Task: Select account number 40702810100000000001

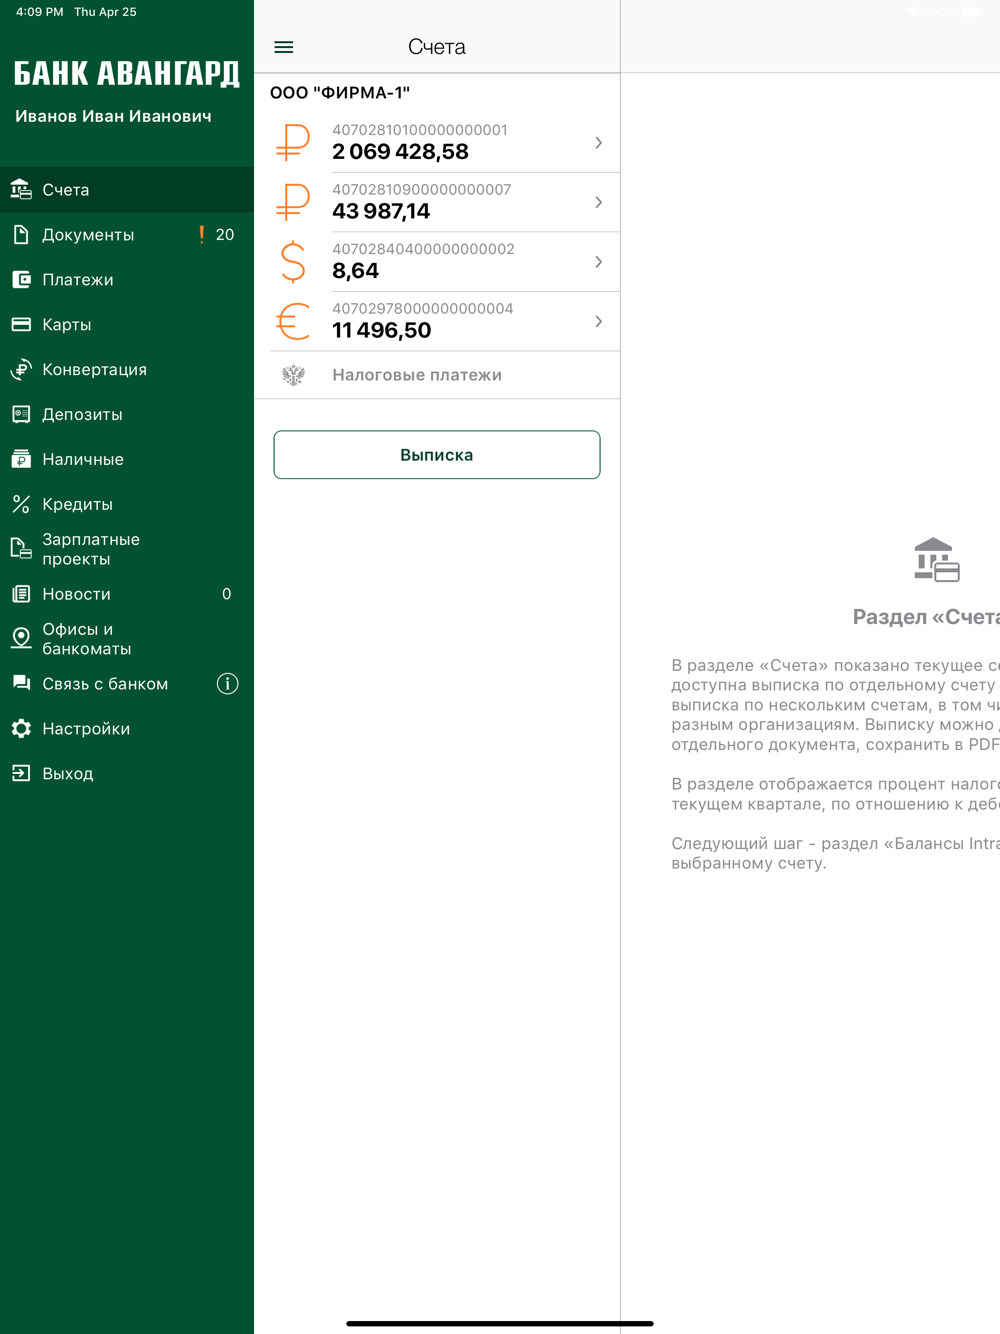Action: tap(420, 130)
